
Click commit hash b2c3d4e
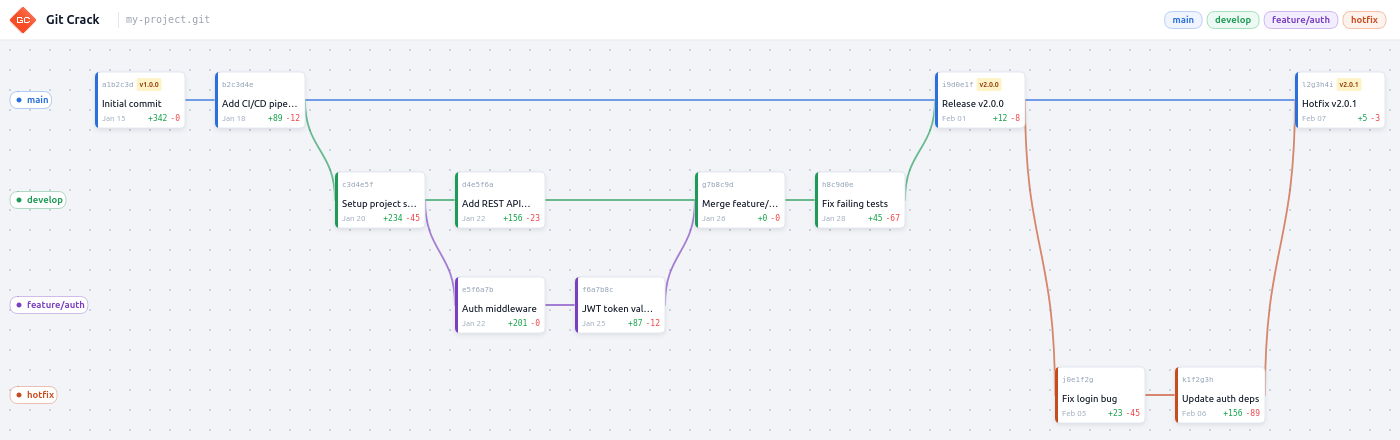click(238, 85)
